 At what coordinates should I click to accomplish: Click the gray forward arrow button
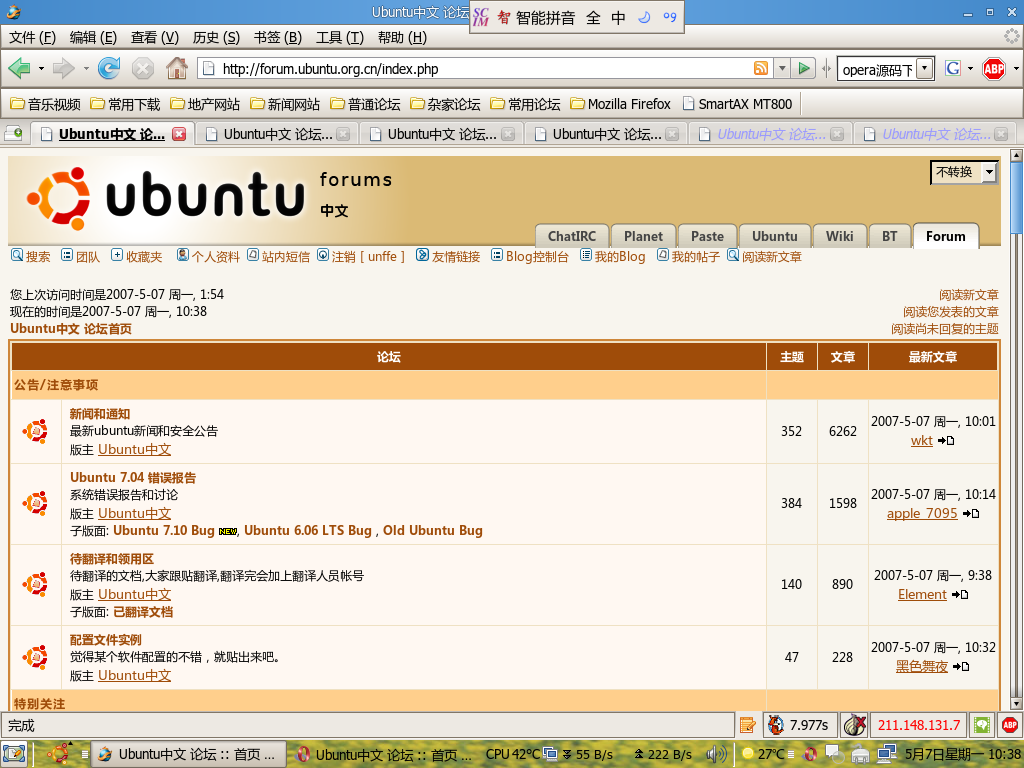click(63, 68)
